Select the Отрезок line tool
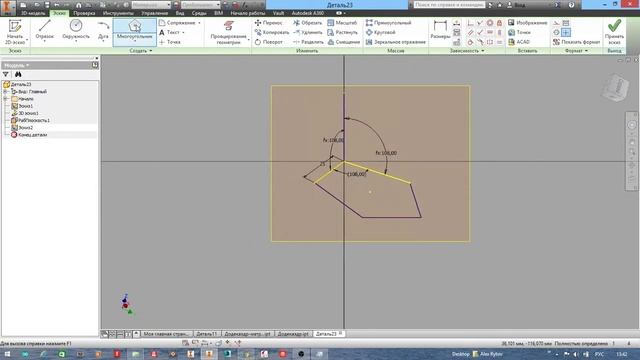The height and width of the screenshot is (360, 640). tap(44, 30)
